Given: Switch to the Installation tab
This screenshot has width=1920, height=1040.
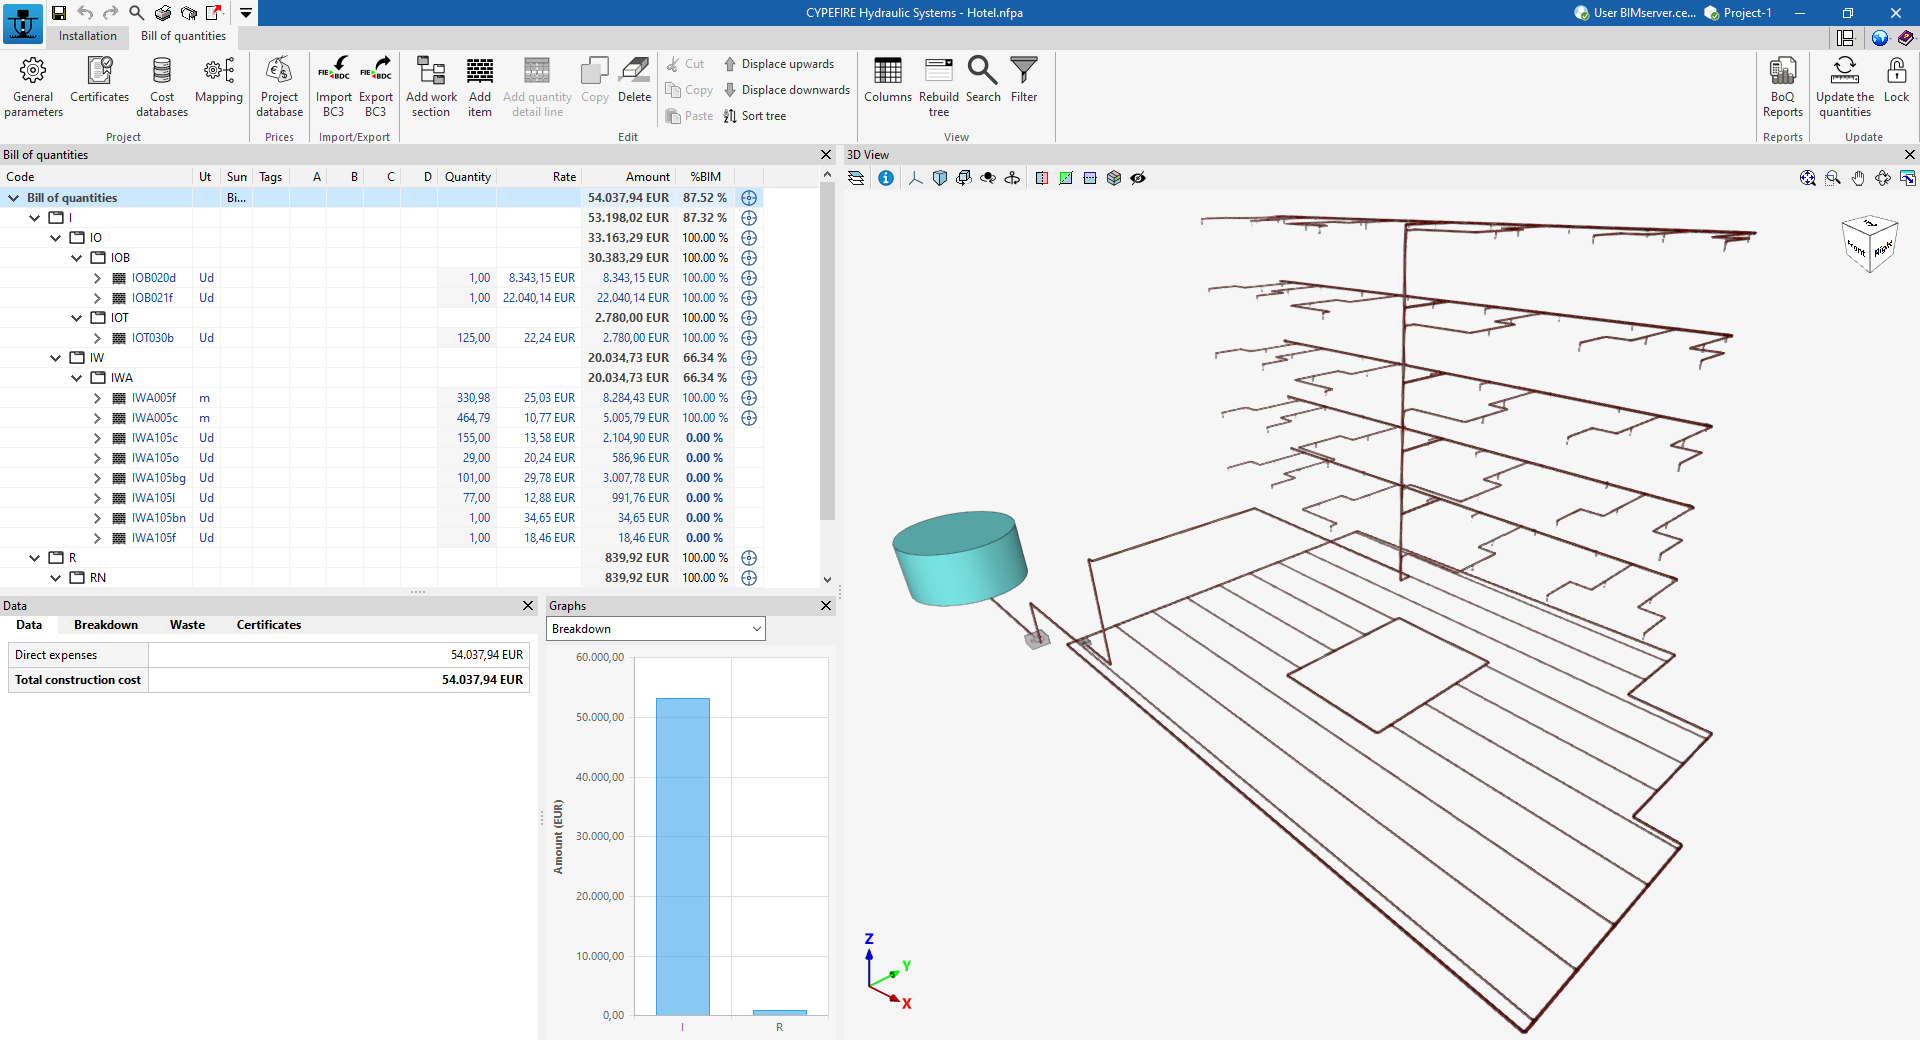Looking at the screenshot, I should (88, 36).
